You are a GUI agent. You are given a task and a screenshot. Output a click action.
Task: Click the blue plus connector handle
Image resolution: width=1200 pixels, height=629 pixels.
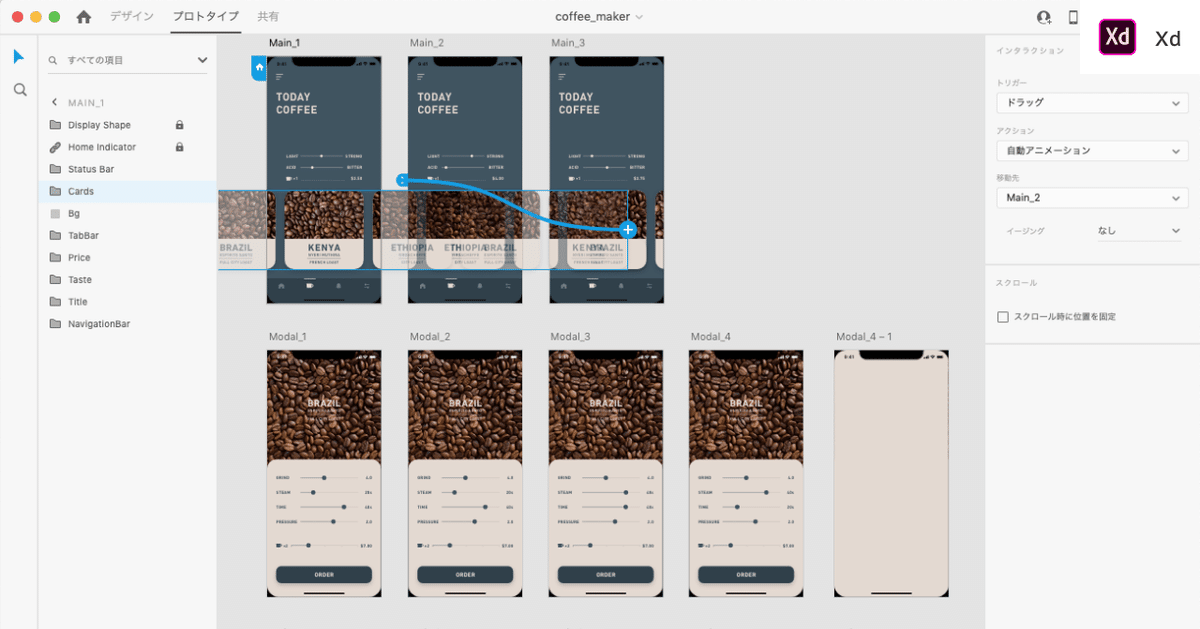click(628, 230)
